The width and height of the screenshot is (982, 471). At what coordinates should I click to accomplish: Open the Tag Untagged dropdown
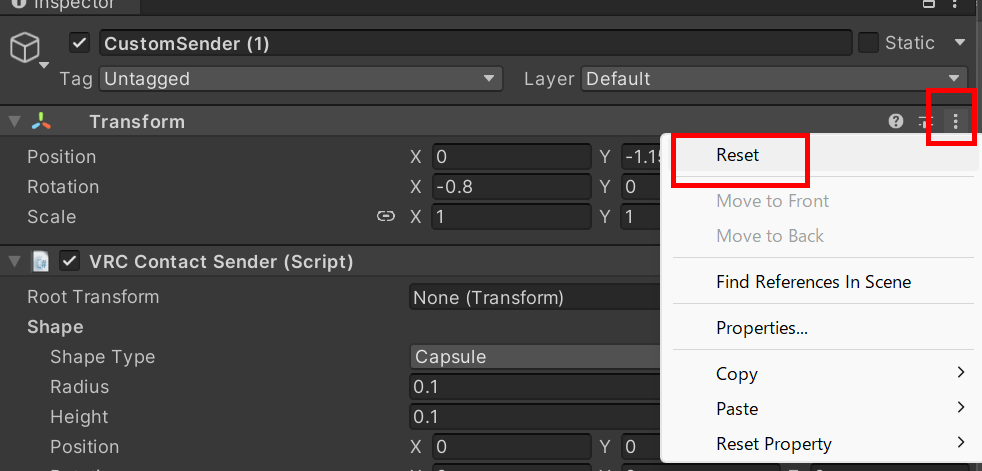(x=301, y=79)
